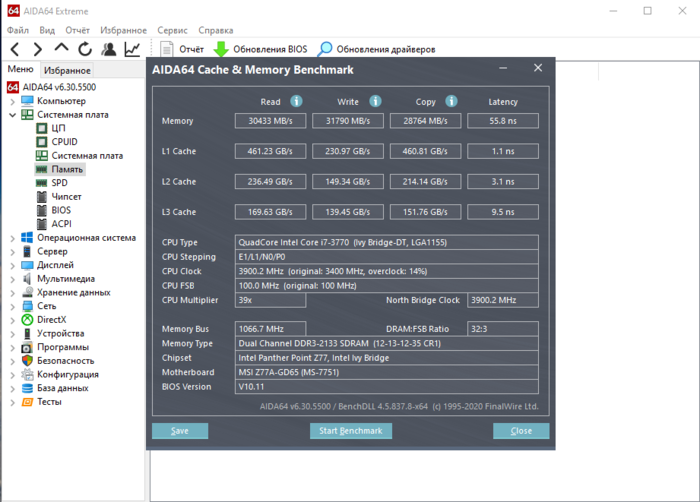The image size is (700, 502).
Task: Click the Memory Read value 30433 MB/s
Action: (x=271, y=121)
